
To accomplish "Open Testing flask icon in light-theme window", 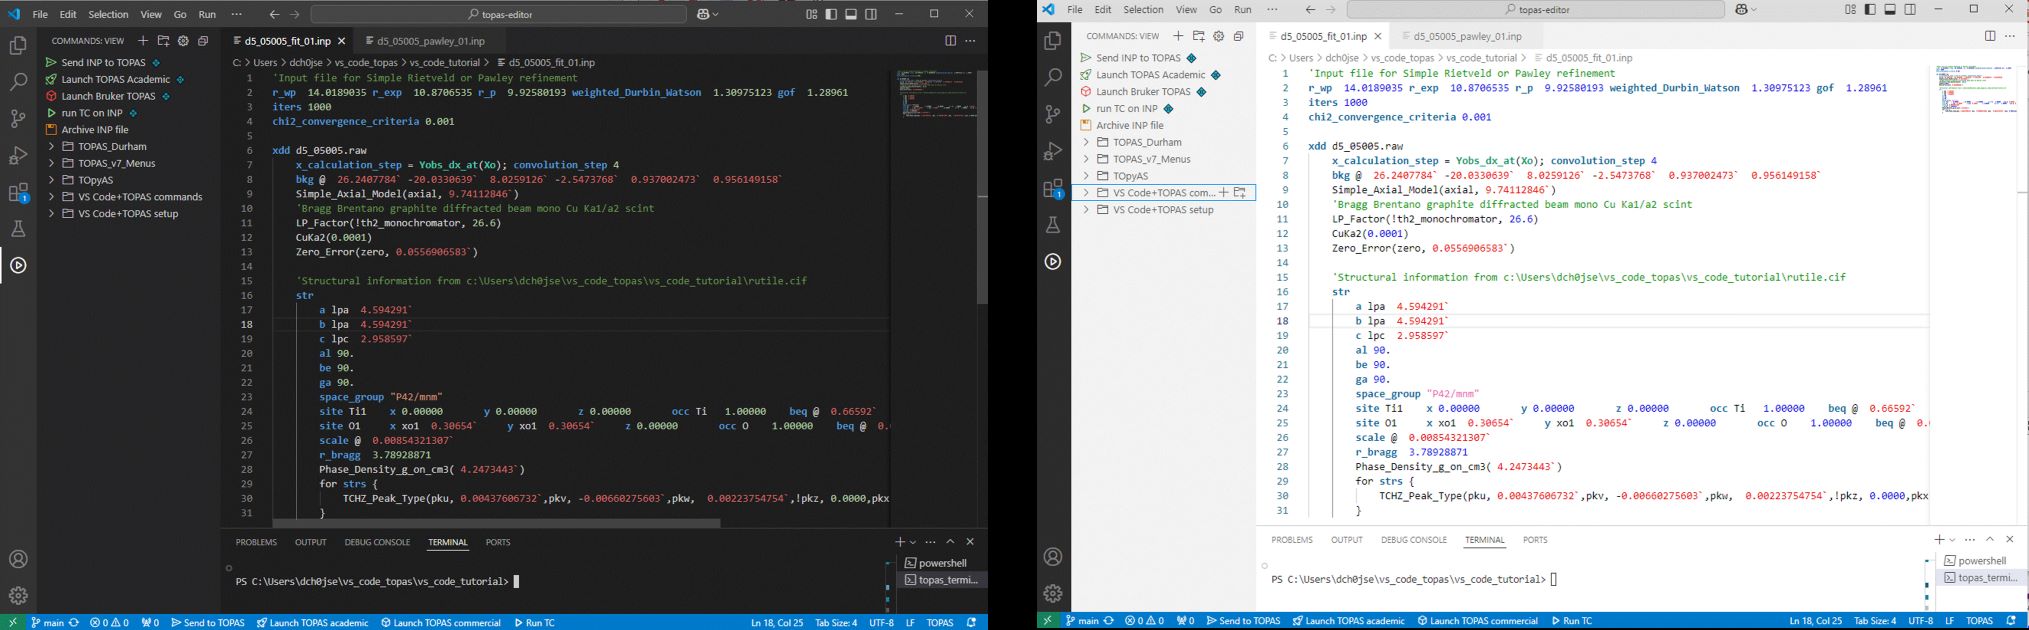I will point(1053,225).
